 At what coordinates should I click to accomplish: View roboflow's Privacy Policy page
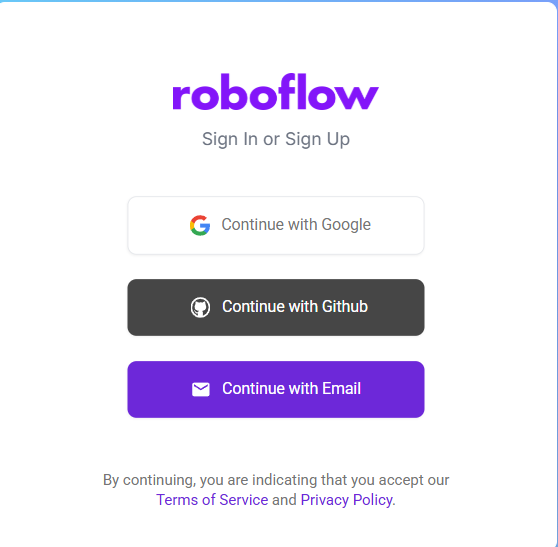pos(347,500)
